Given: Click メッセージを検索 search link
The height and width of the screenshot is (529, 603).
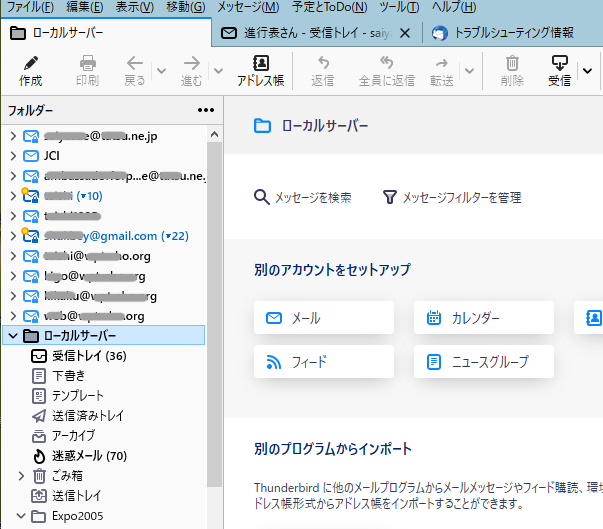Looking at the screenshot, I should coord(303,198).
